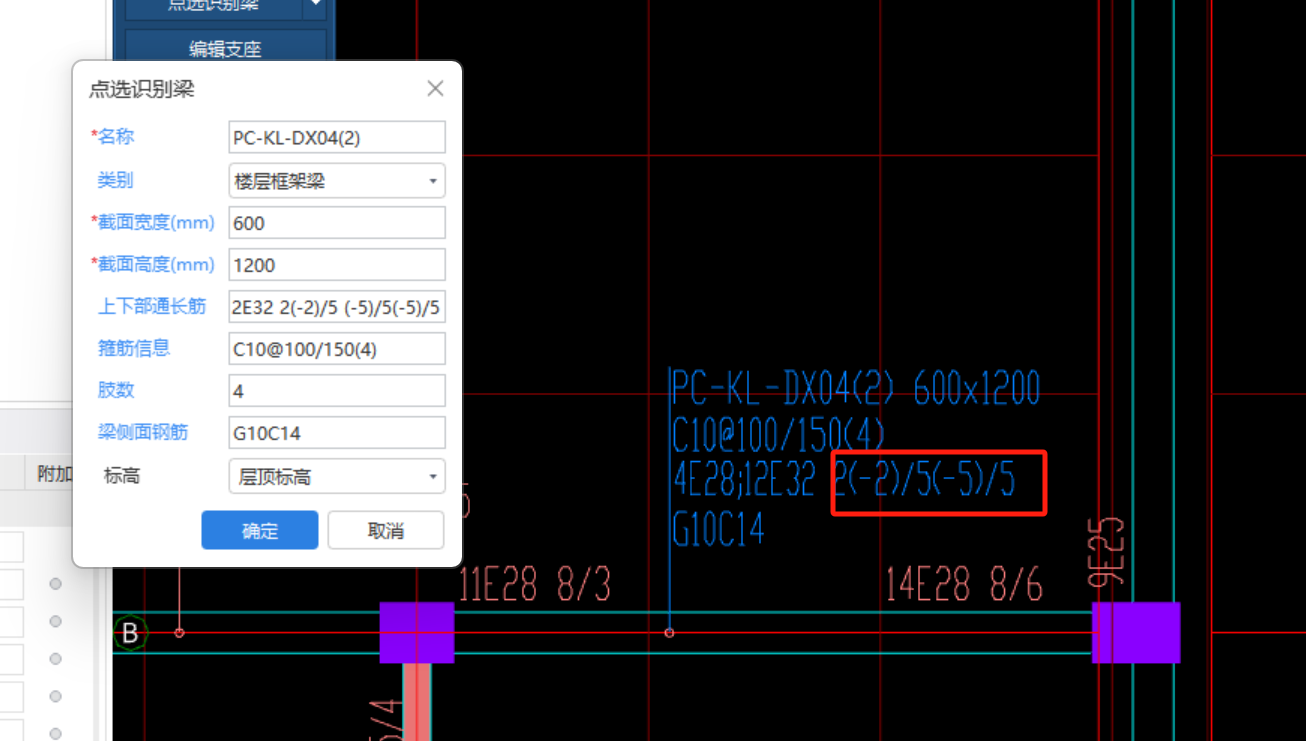Edit the 名称 field PC-KL-DX04(2)

click(x=337, y=138)
